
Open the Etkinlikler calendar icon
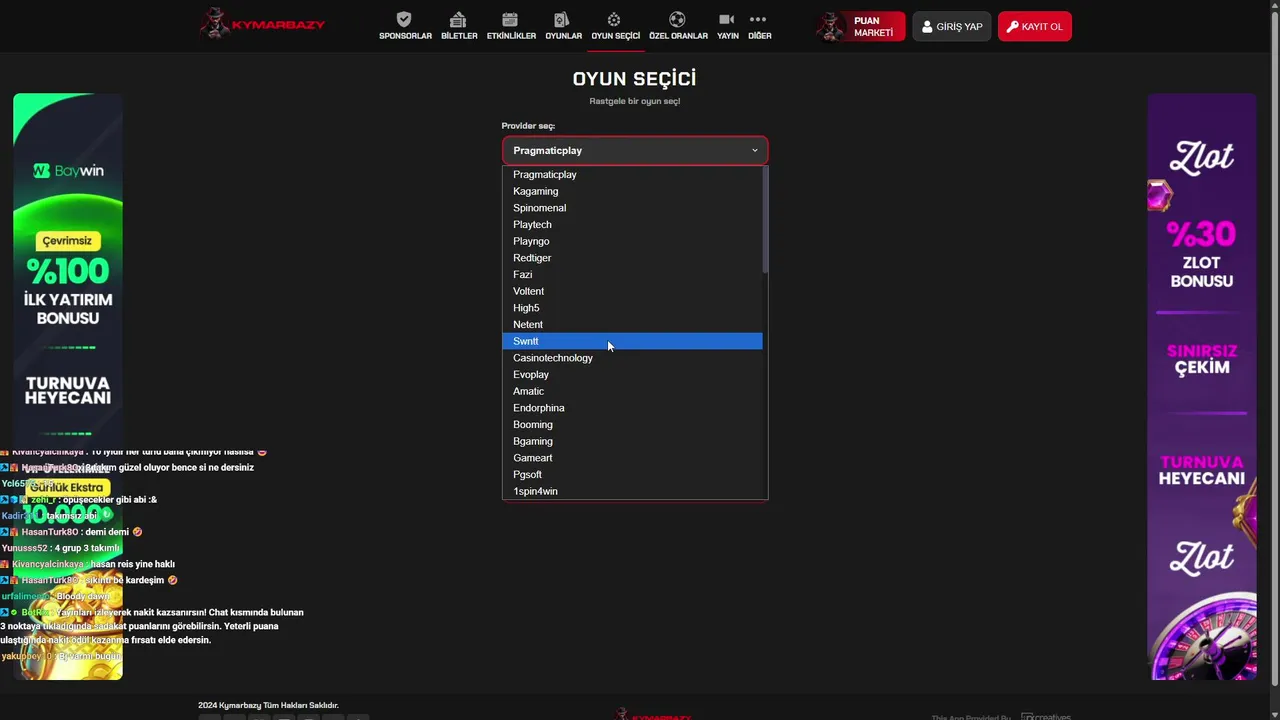pos(510,19)
